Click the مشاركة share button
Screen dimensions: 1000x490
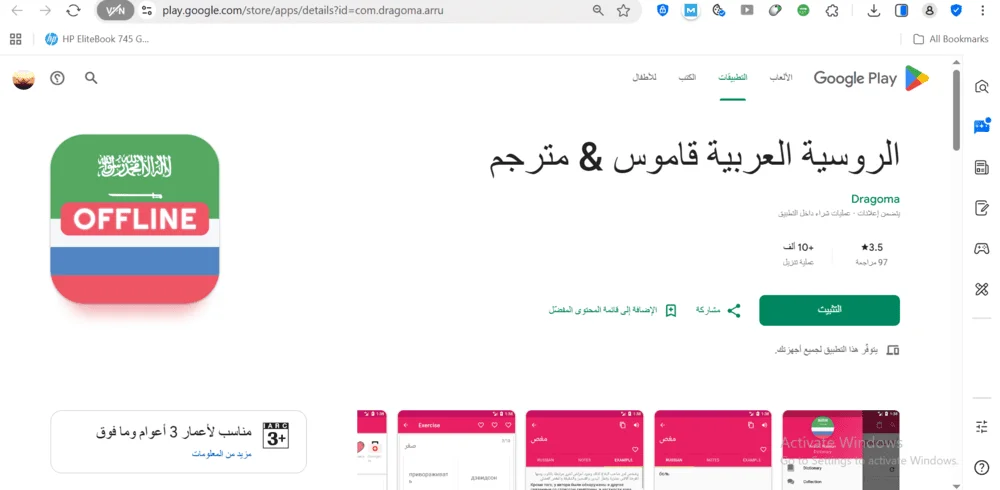pyautogui.click(x=718, y=311)
